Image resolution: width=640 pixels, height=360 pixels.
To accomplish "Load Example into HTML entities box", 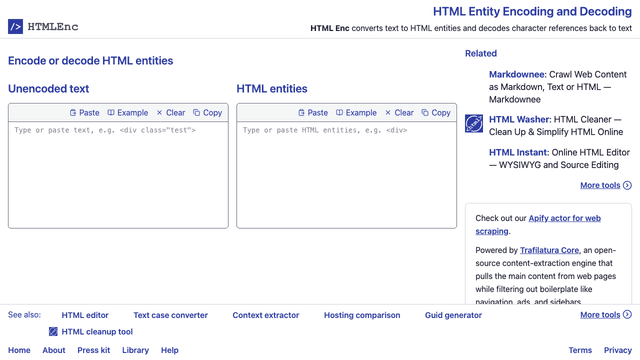I will (x=361, y=113).
